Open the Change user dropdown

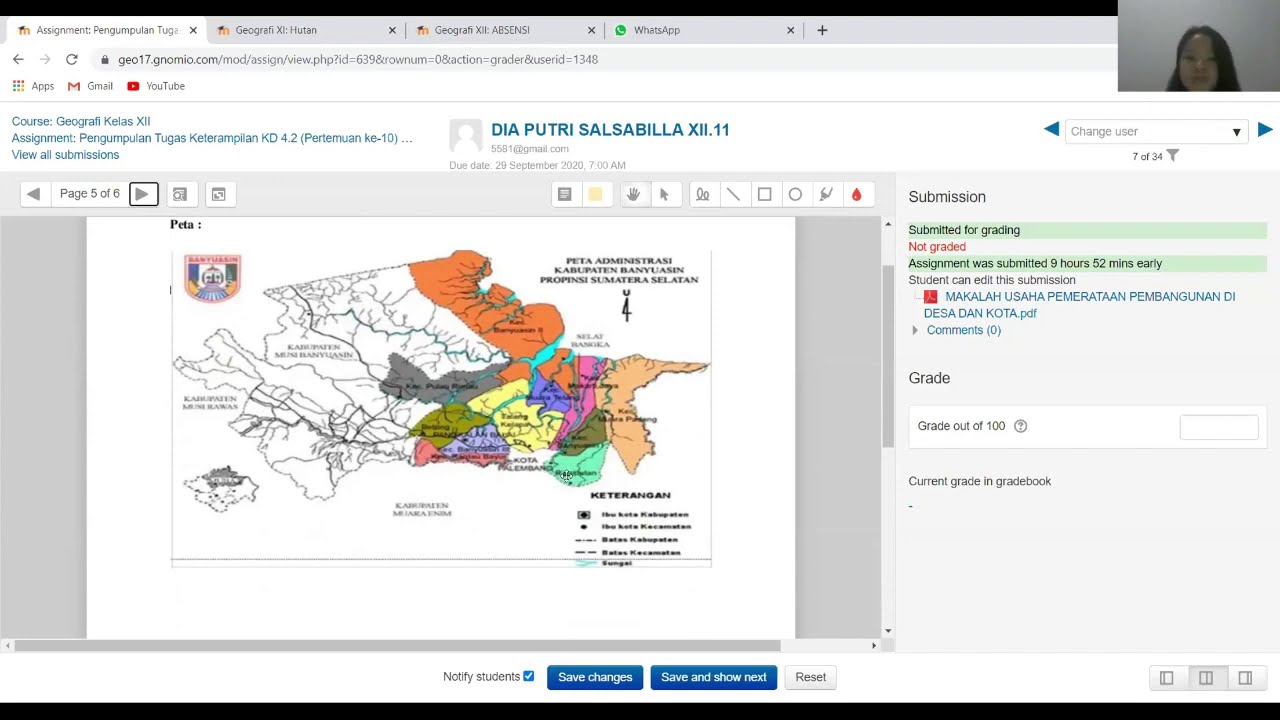1156,131
